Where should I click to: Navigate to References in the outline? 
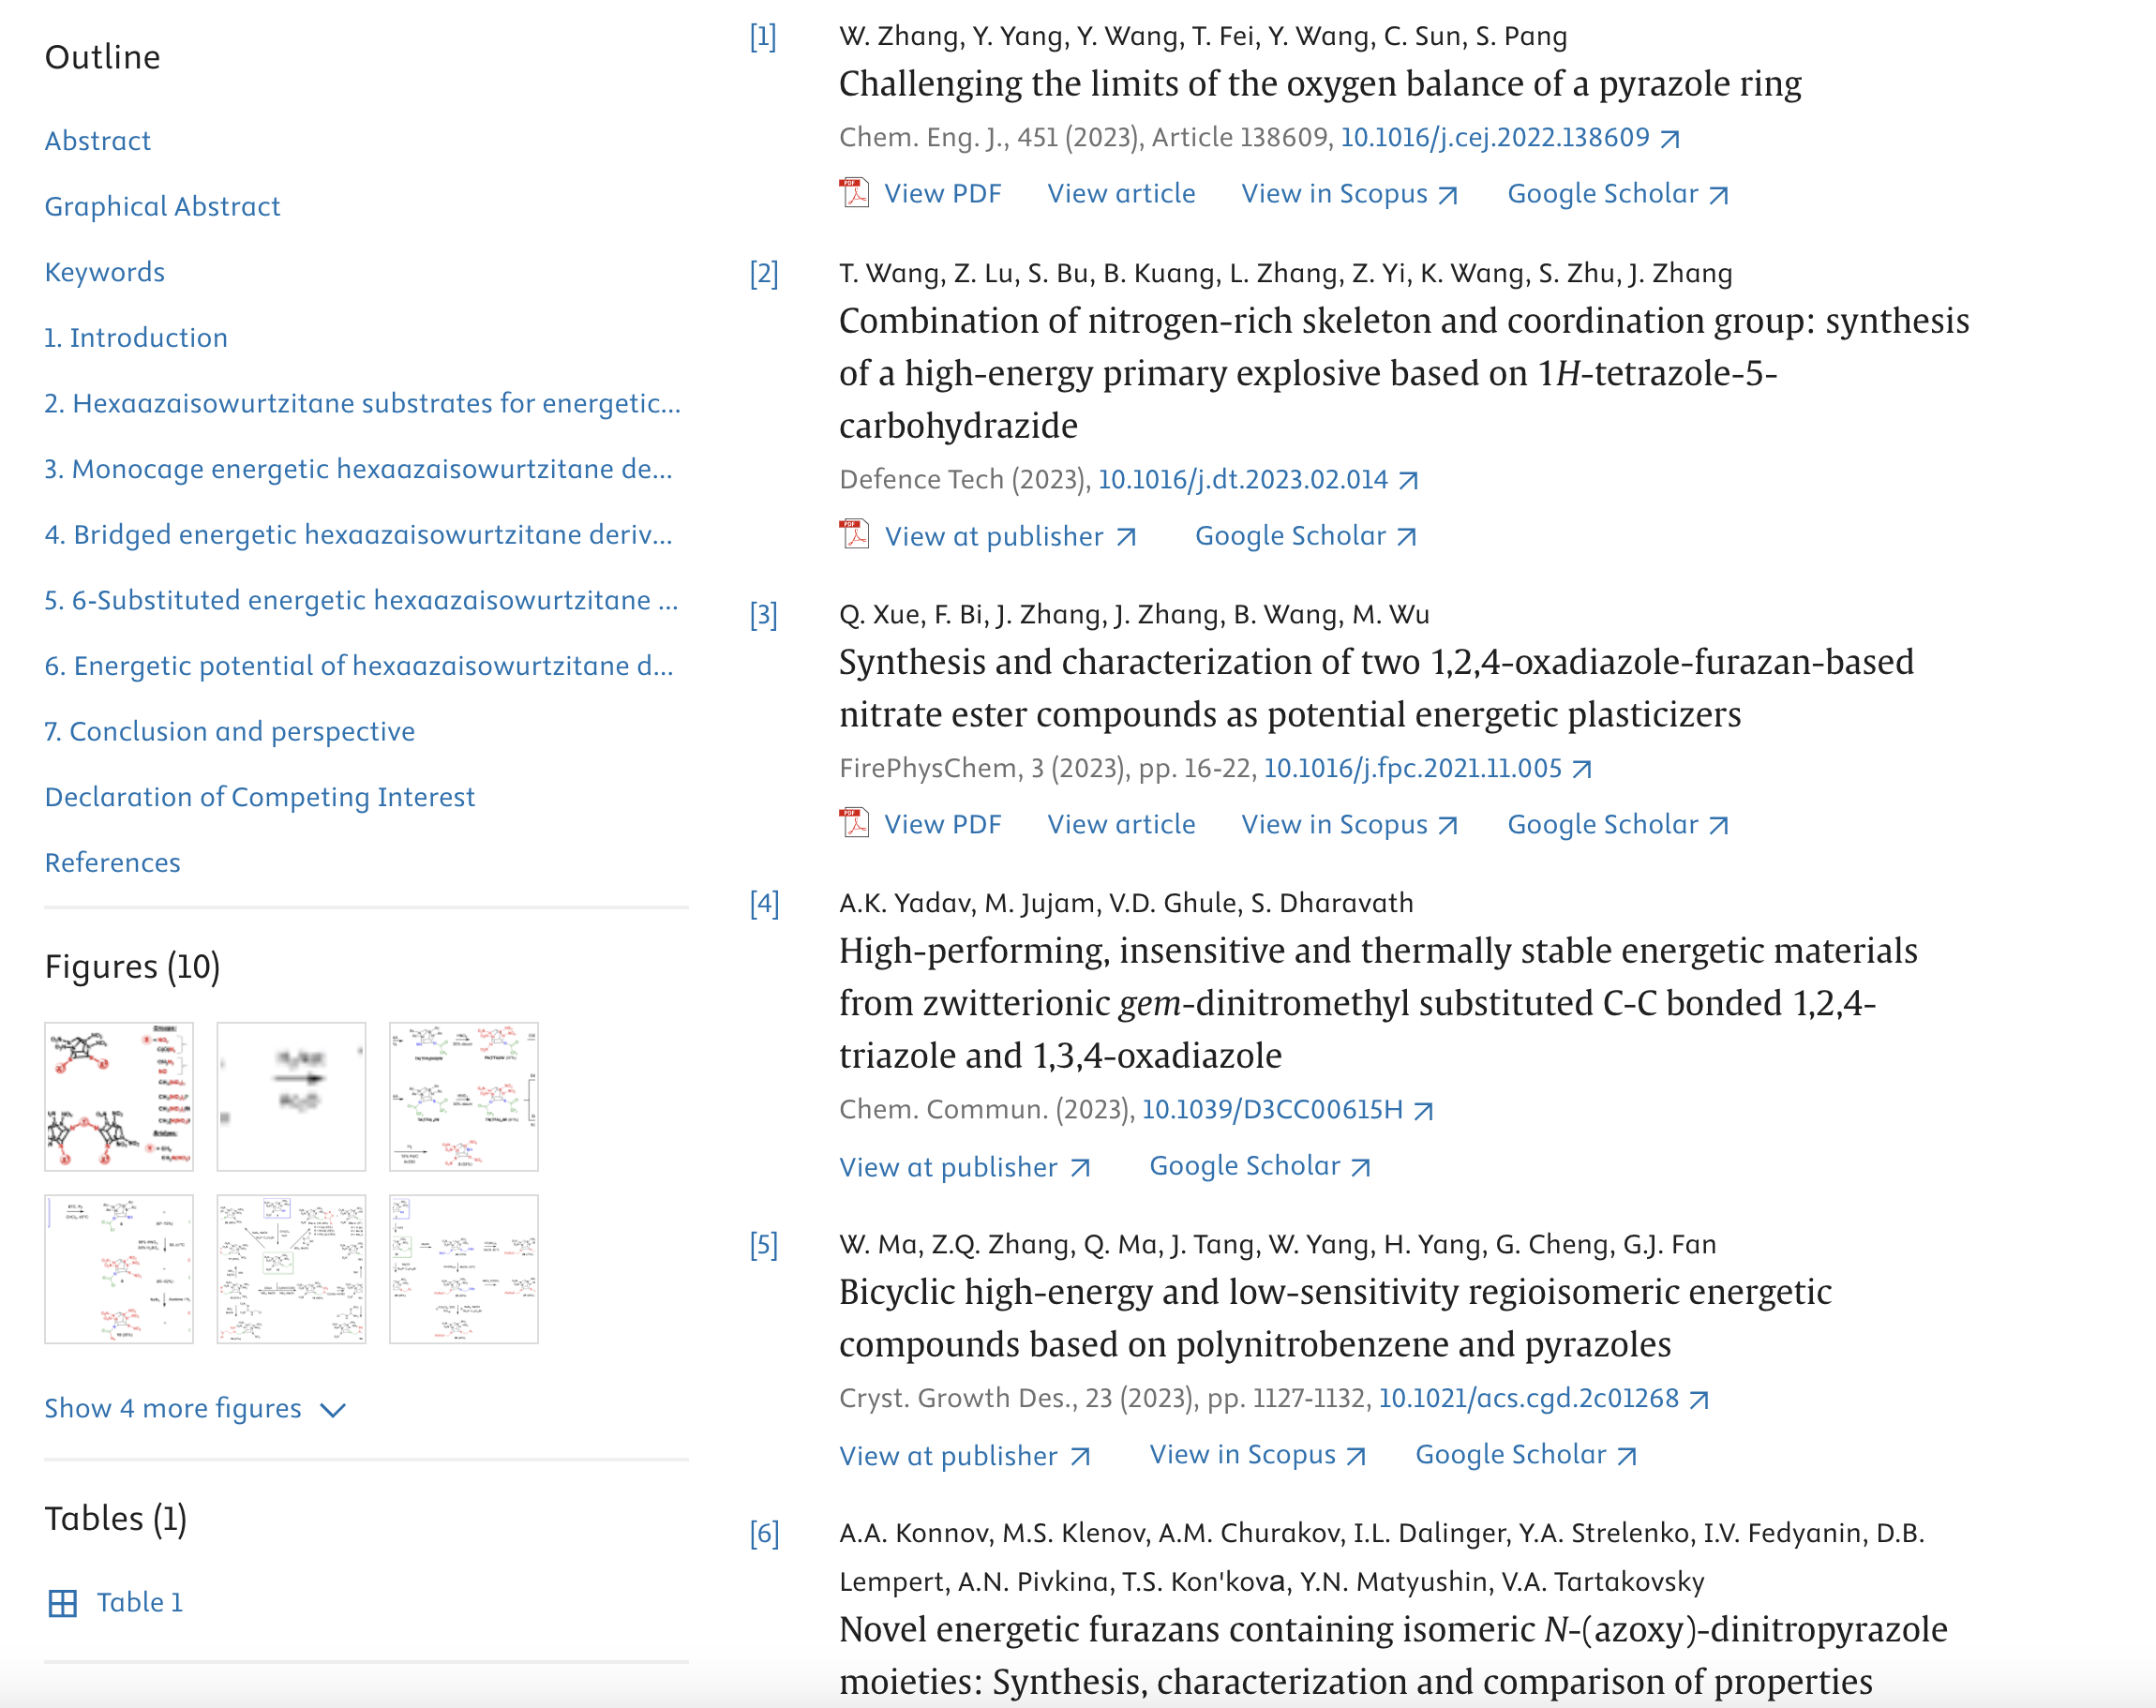pyautogui.click(x=113, y=862)
